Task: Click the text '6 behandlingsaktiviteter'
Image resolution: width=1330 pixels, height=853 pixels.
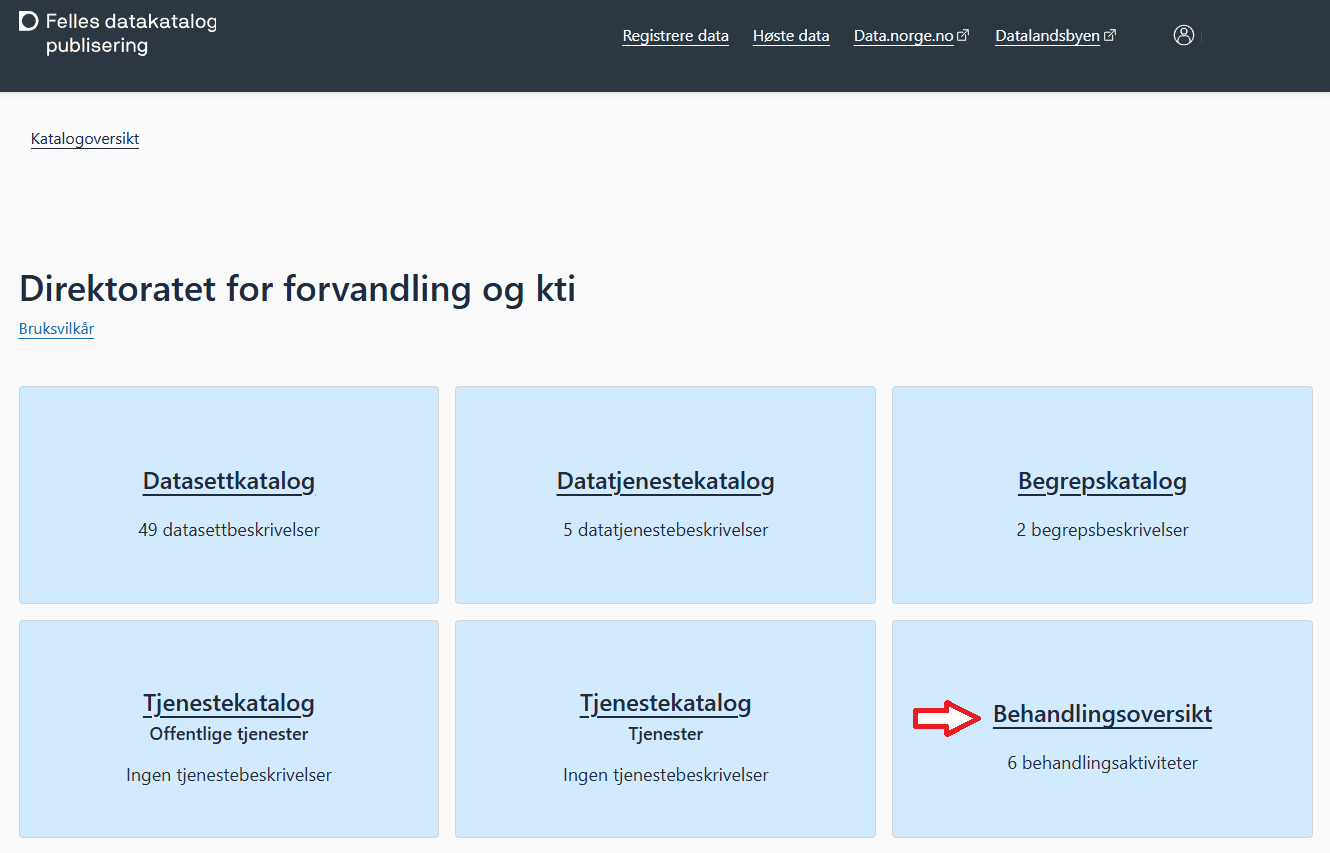Action: coord(1102,763)
